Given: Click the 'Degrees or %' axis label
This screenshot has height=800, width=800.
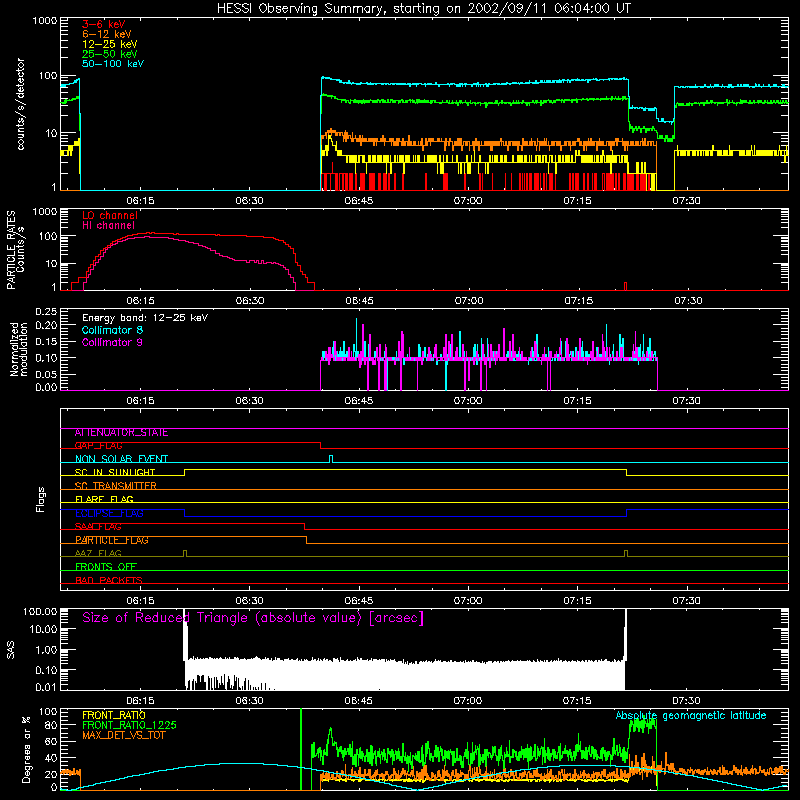Looking at the screenshot, I should pos(26,749).
